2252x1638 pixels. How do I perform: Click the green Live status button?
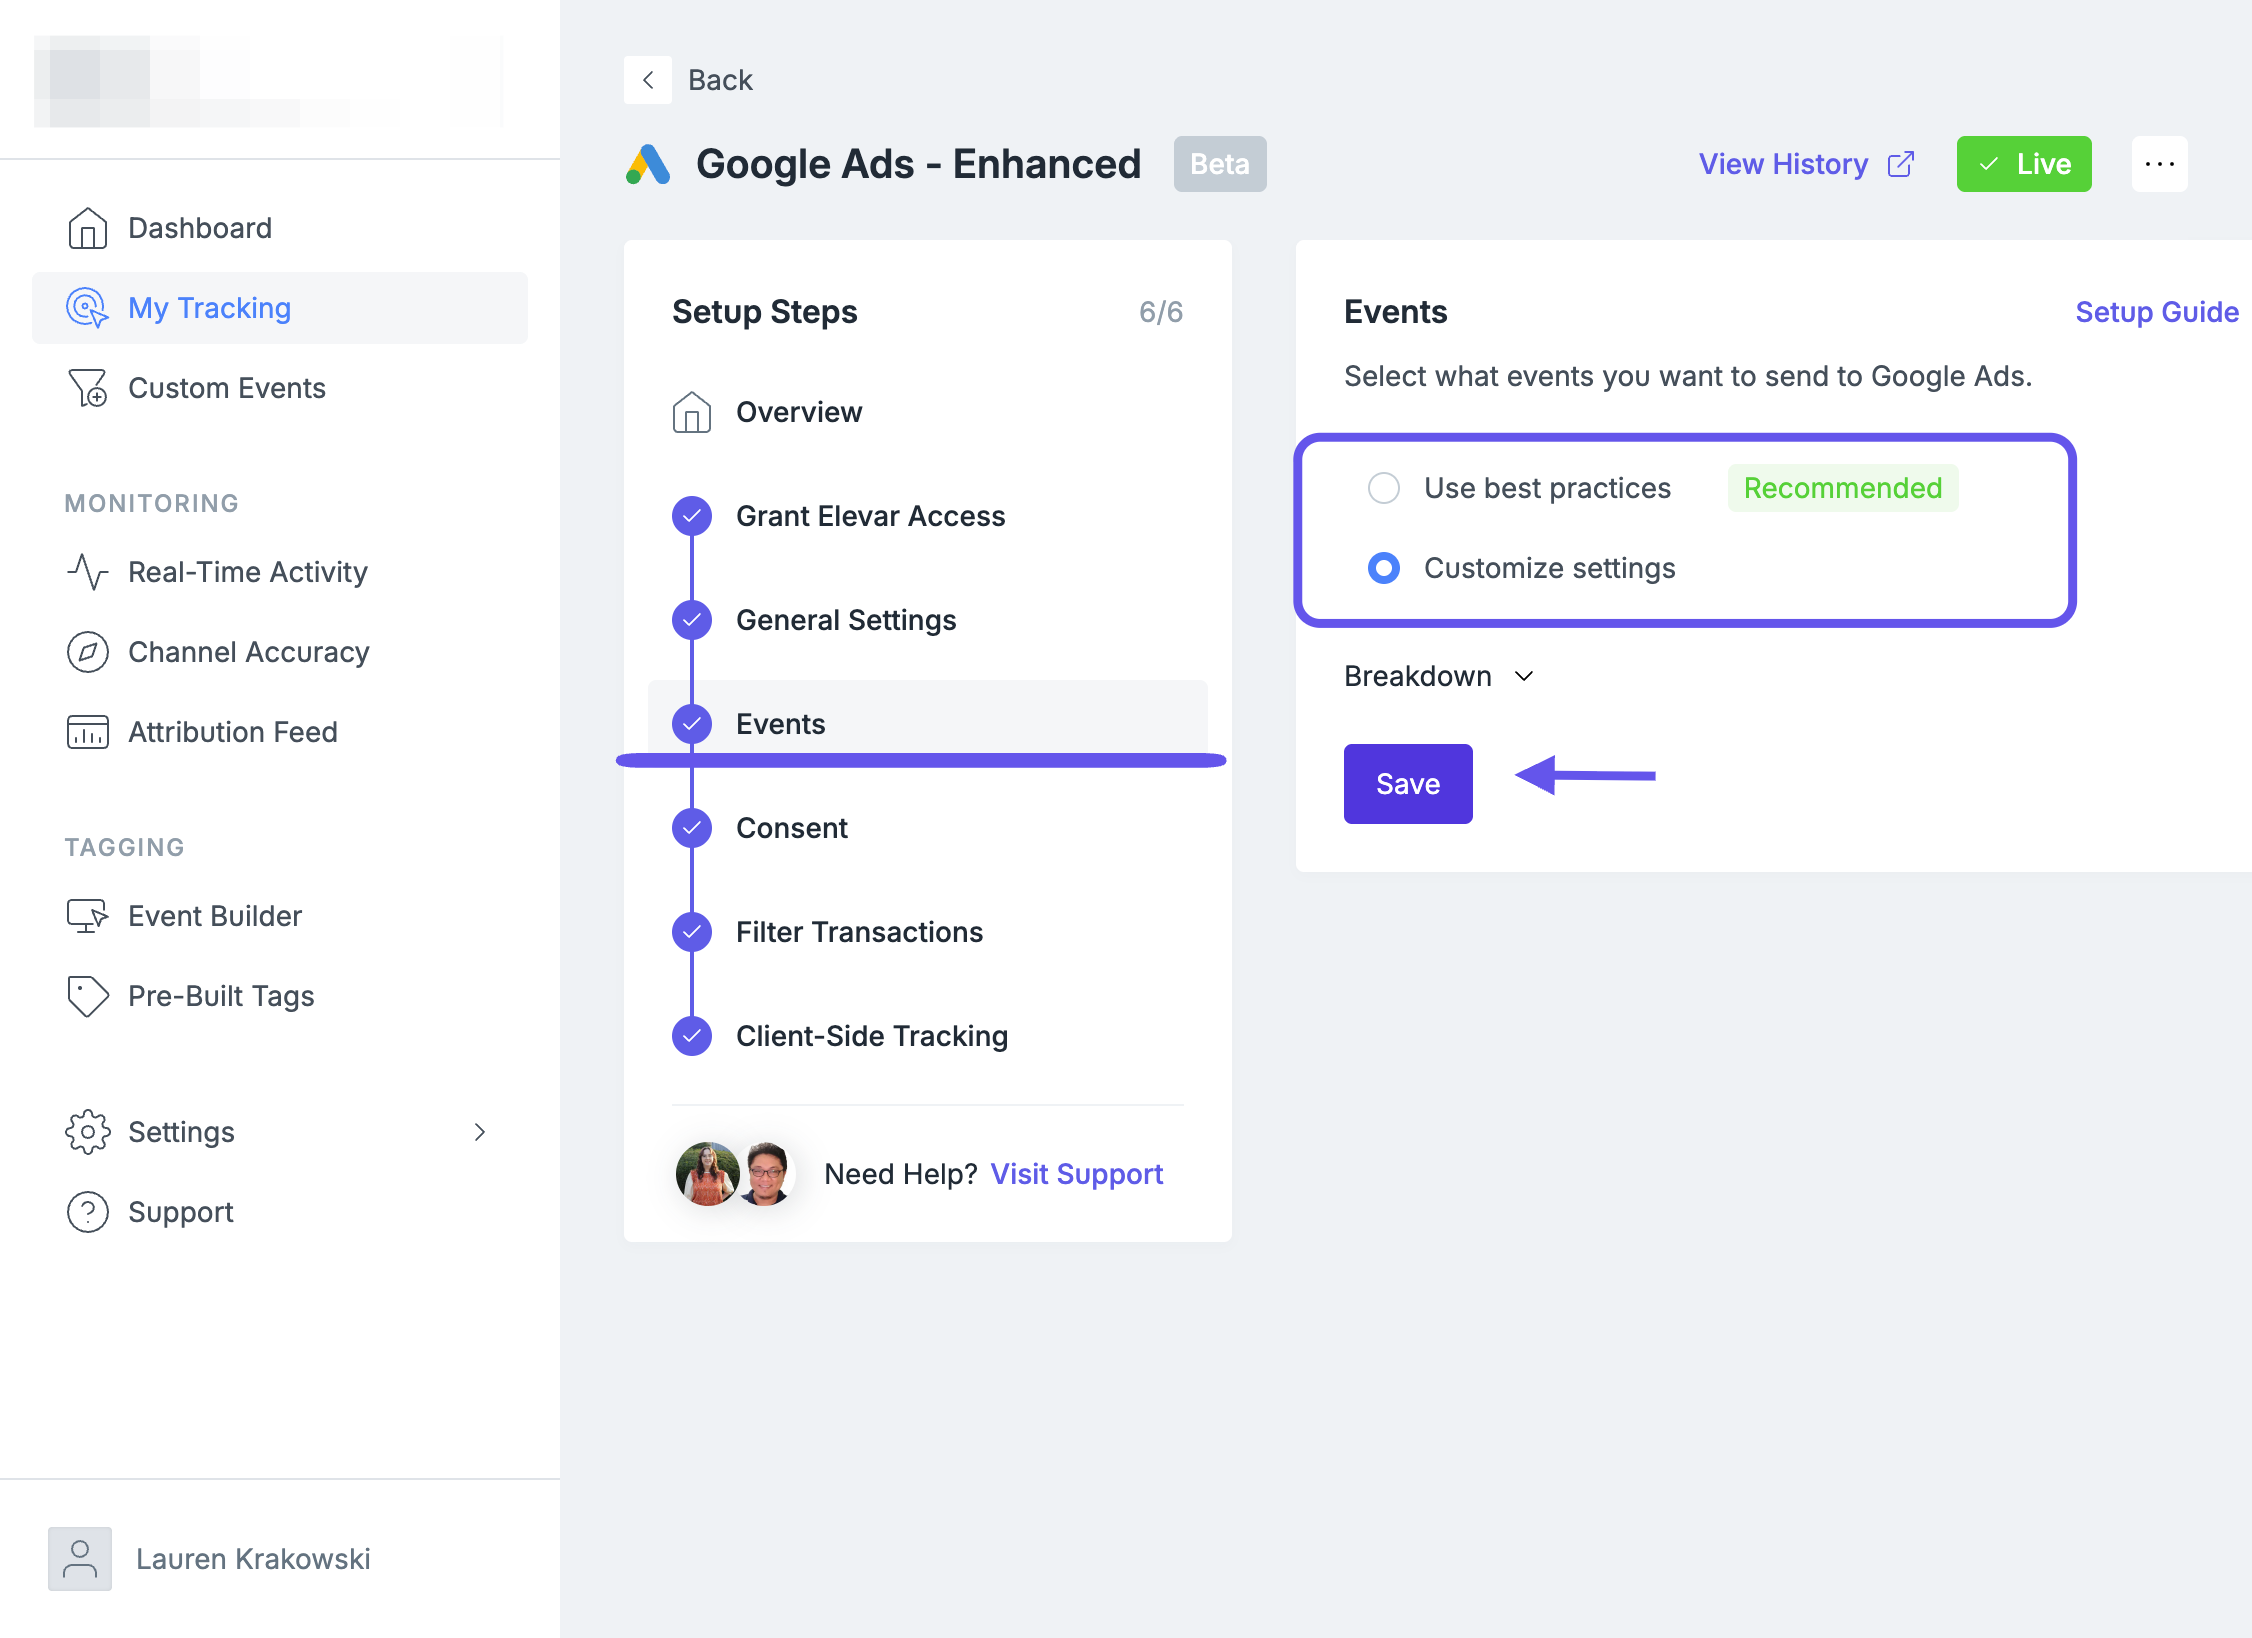click(x=2024, y=164)
